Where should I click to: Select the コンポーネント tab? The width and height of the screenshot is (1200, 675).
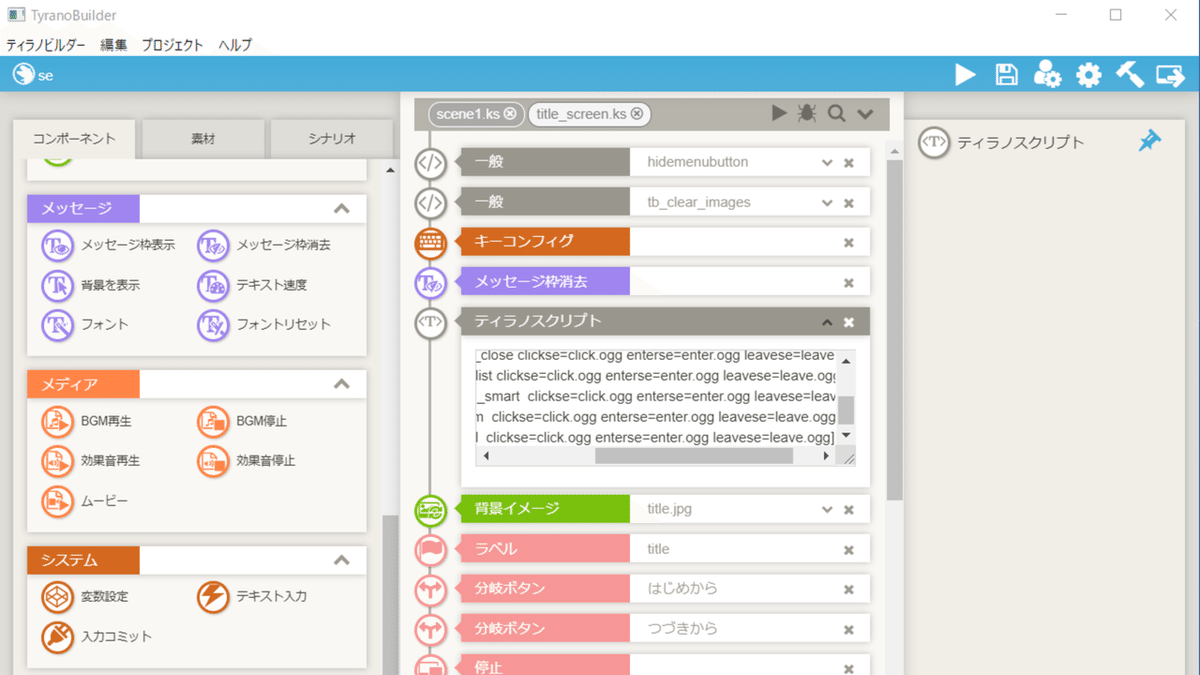[x=75, y=139]
